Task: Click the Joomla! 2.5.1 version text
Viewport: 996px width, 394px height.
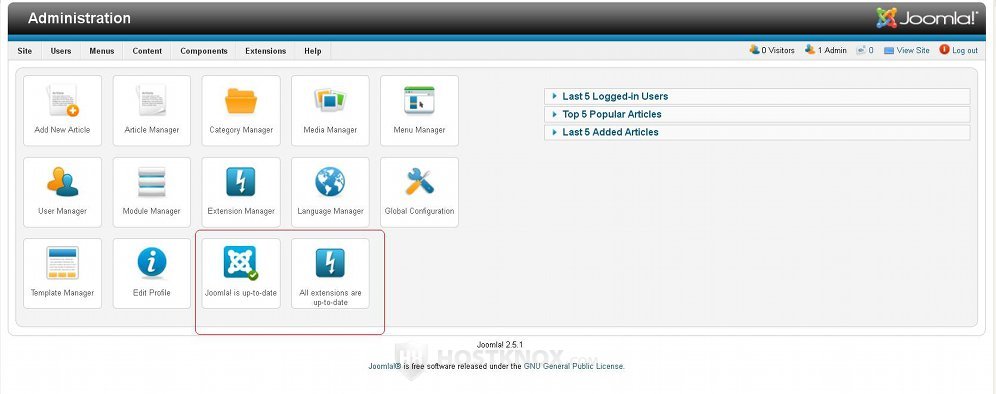Action: 500,345
